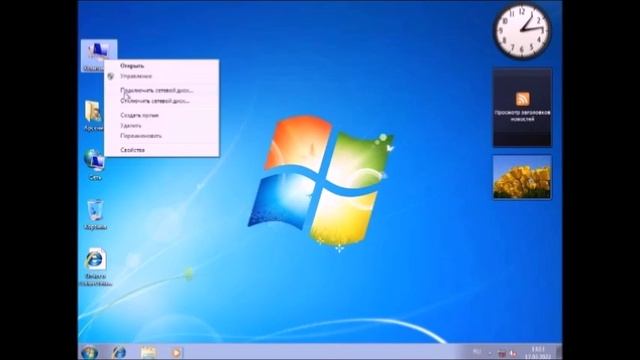Open the Start menu orb
This screenshot has height=360, width=640.
click(89, 352)
